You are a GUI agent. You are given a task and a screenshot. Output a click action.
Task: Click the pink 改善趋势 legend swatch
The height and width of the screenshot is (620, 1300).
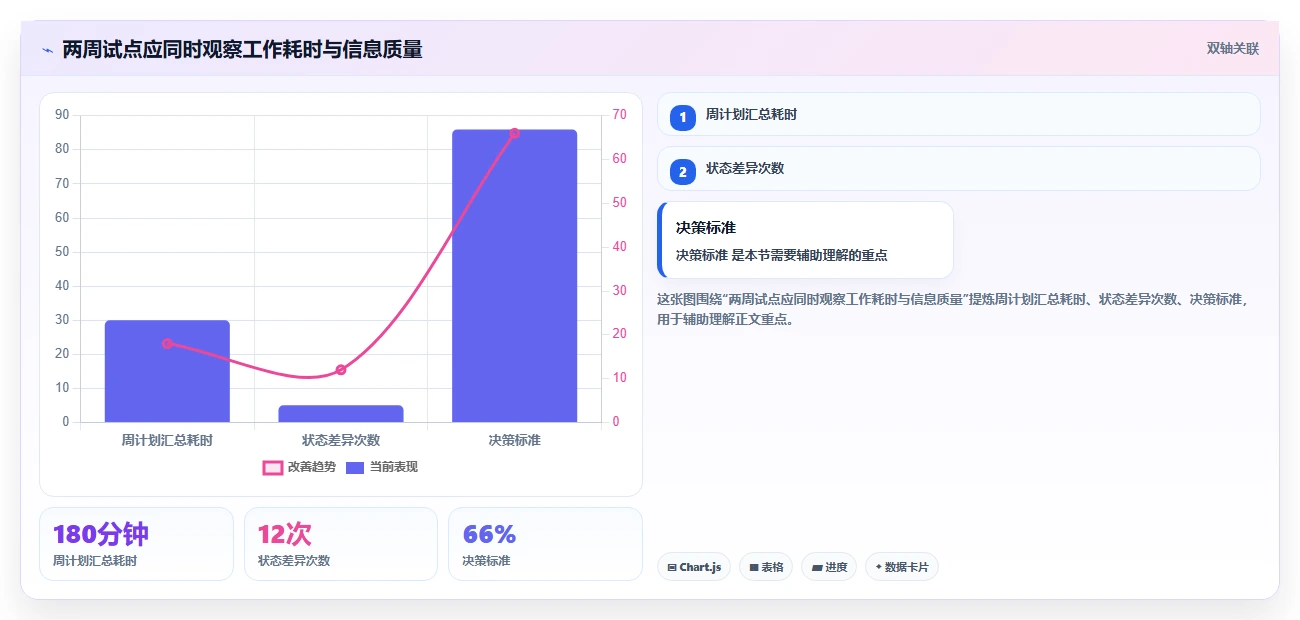click(x=273, y=467)
